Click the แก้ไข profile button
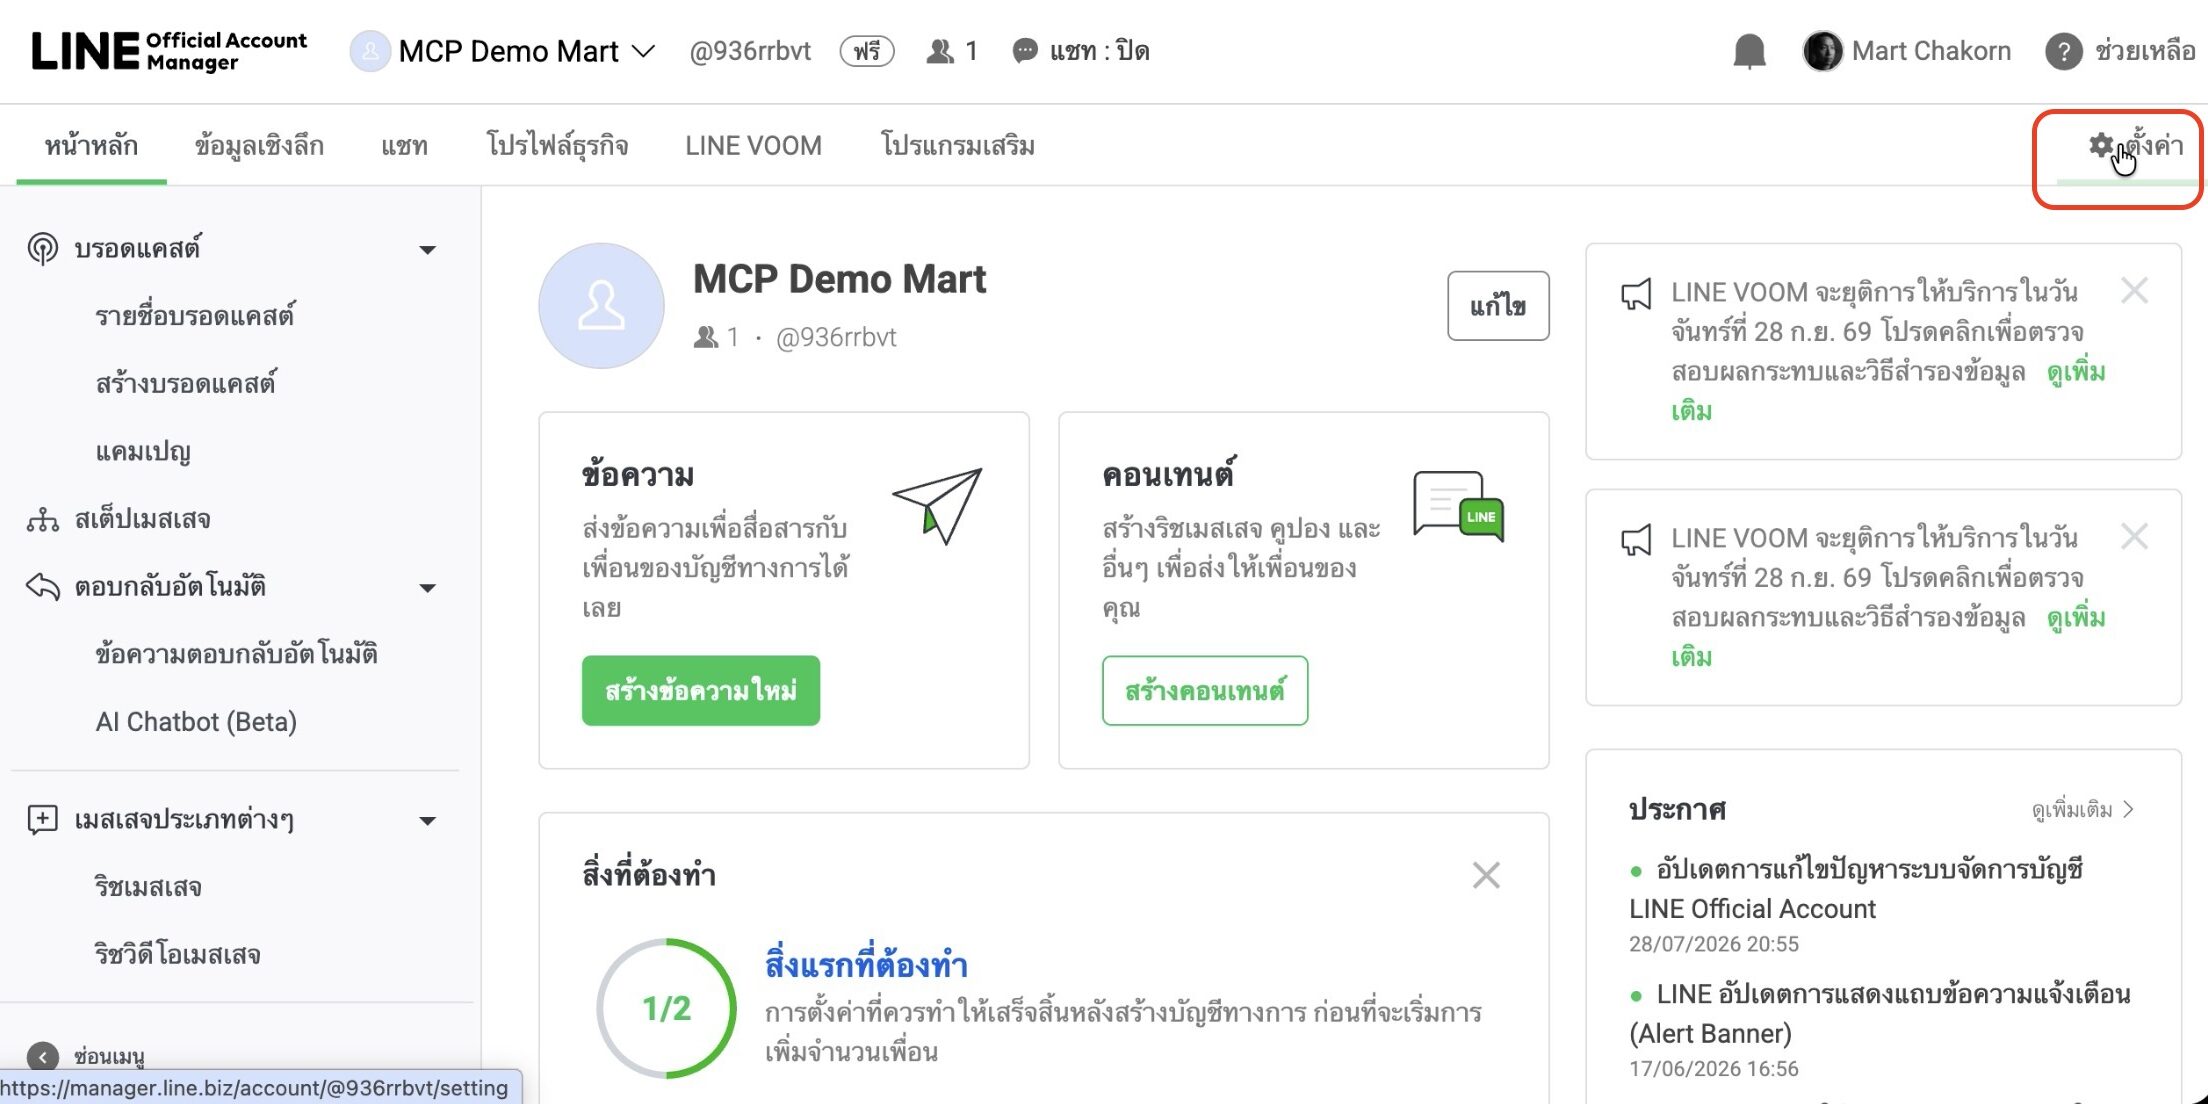This screenshot has width=2208, height=1104. 1498,306
